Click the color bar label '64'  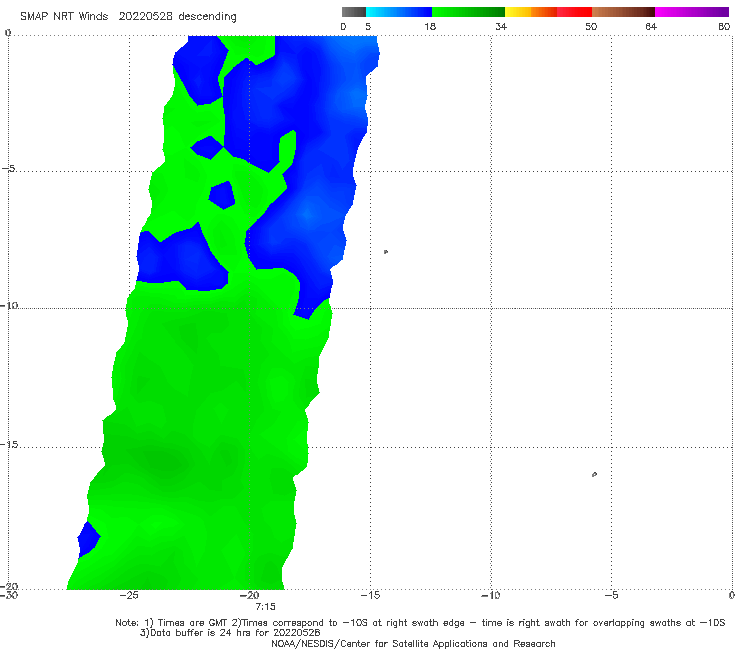(651, 27)
